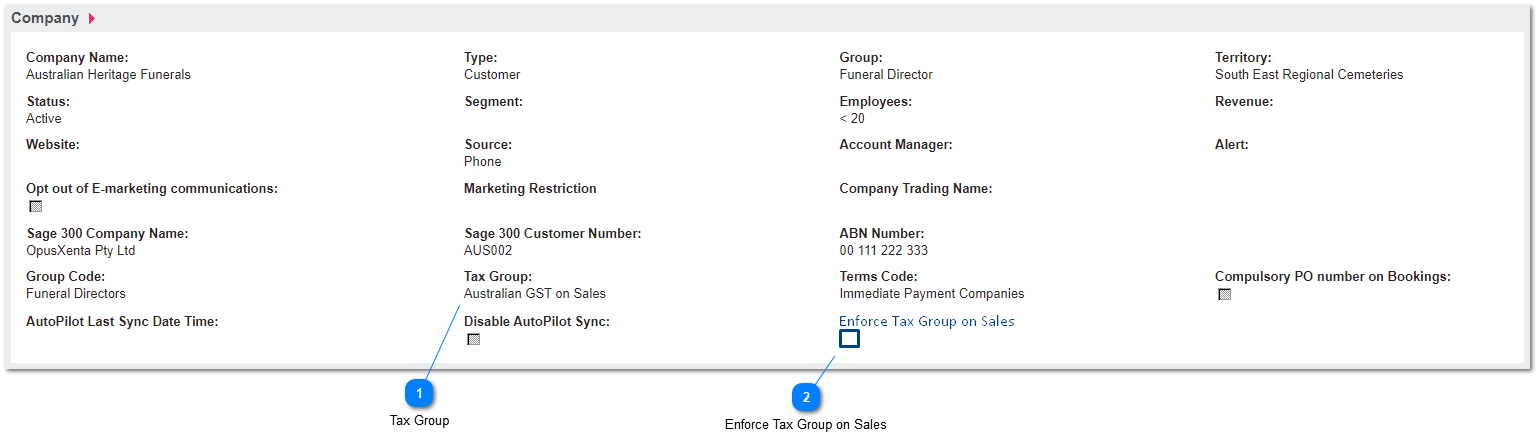
Task: Click the ABN Number: label
Action: coord(882,234)
